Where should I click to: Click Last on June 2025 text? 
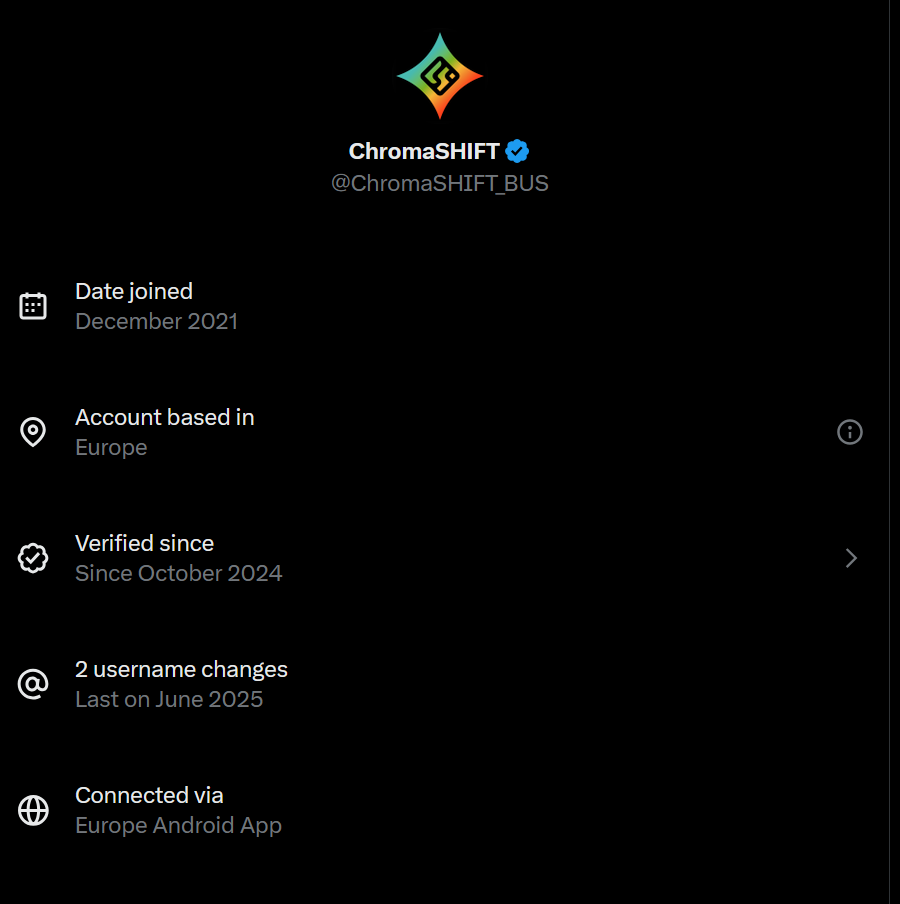(169, 700)
